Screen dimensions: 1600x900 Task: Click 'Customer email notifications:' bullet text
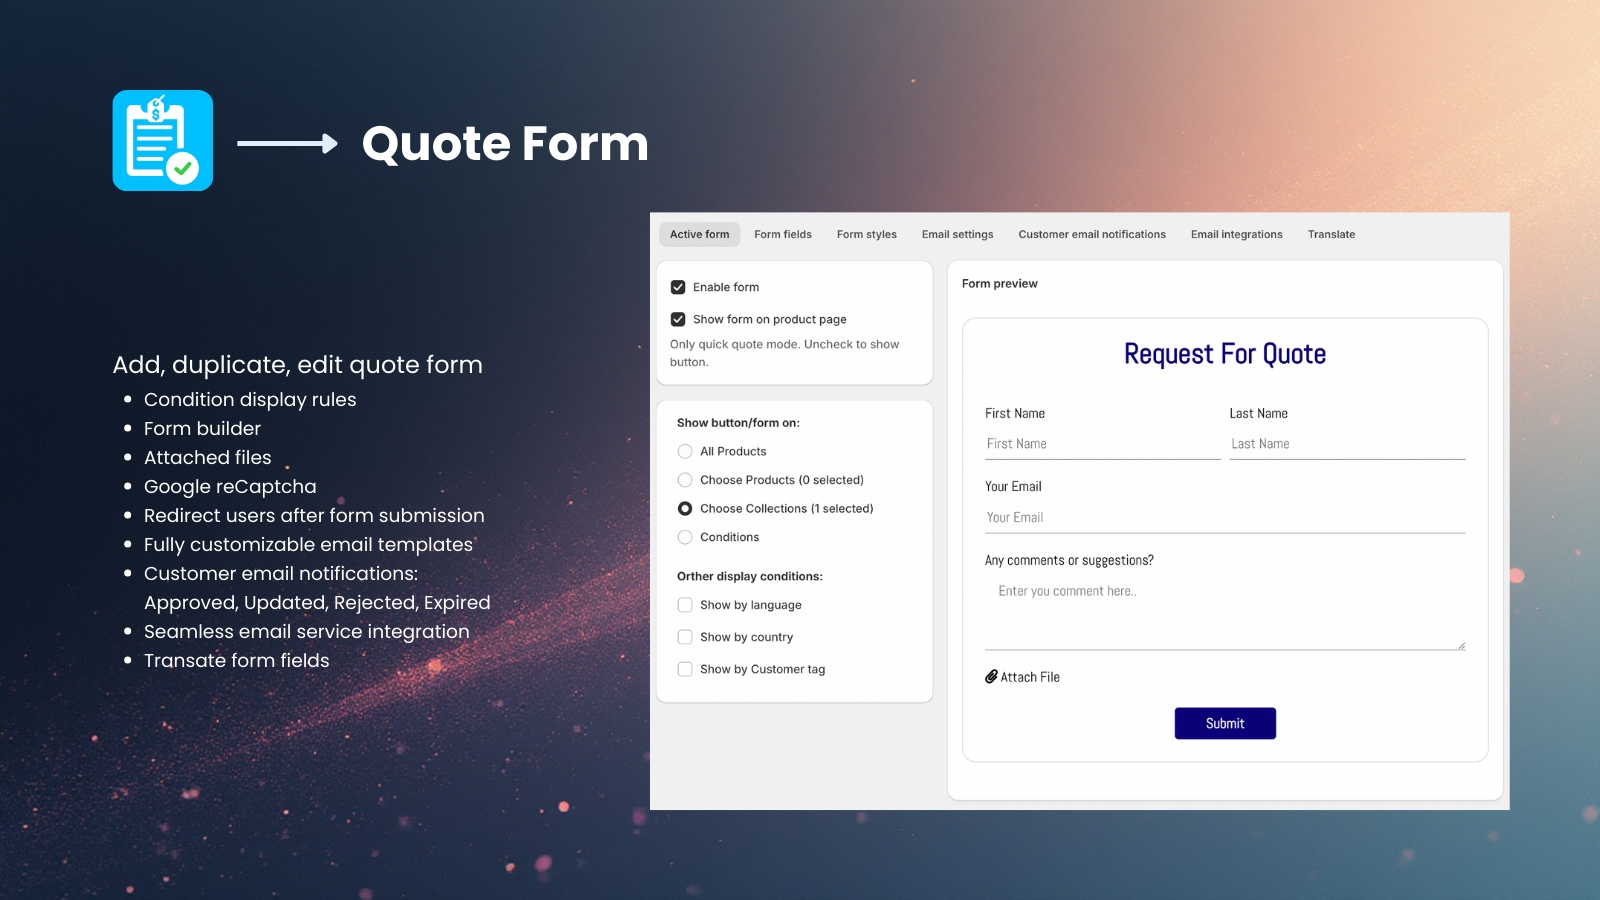click(x=281, y=574)
